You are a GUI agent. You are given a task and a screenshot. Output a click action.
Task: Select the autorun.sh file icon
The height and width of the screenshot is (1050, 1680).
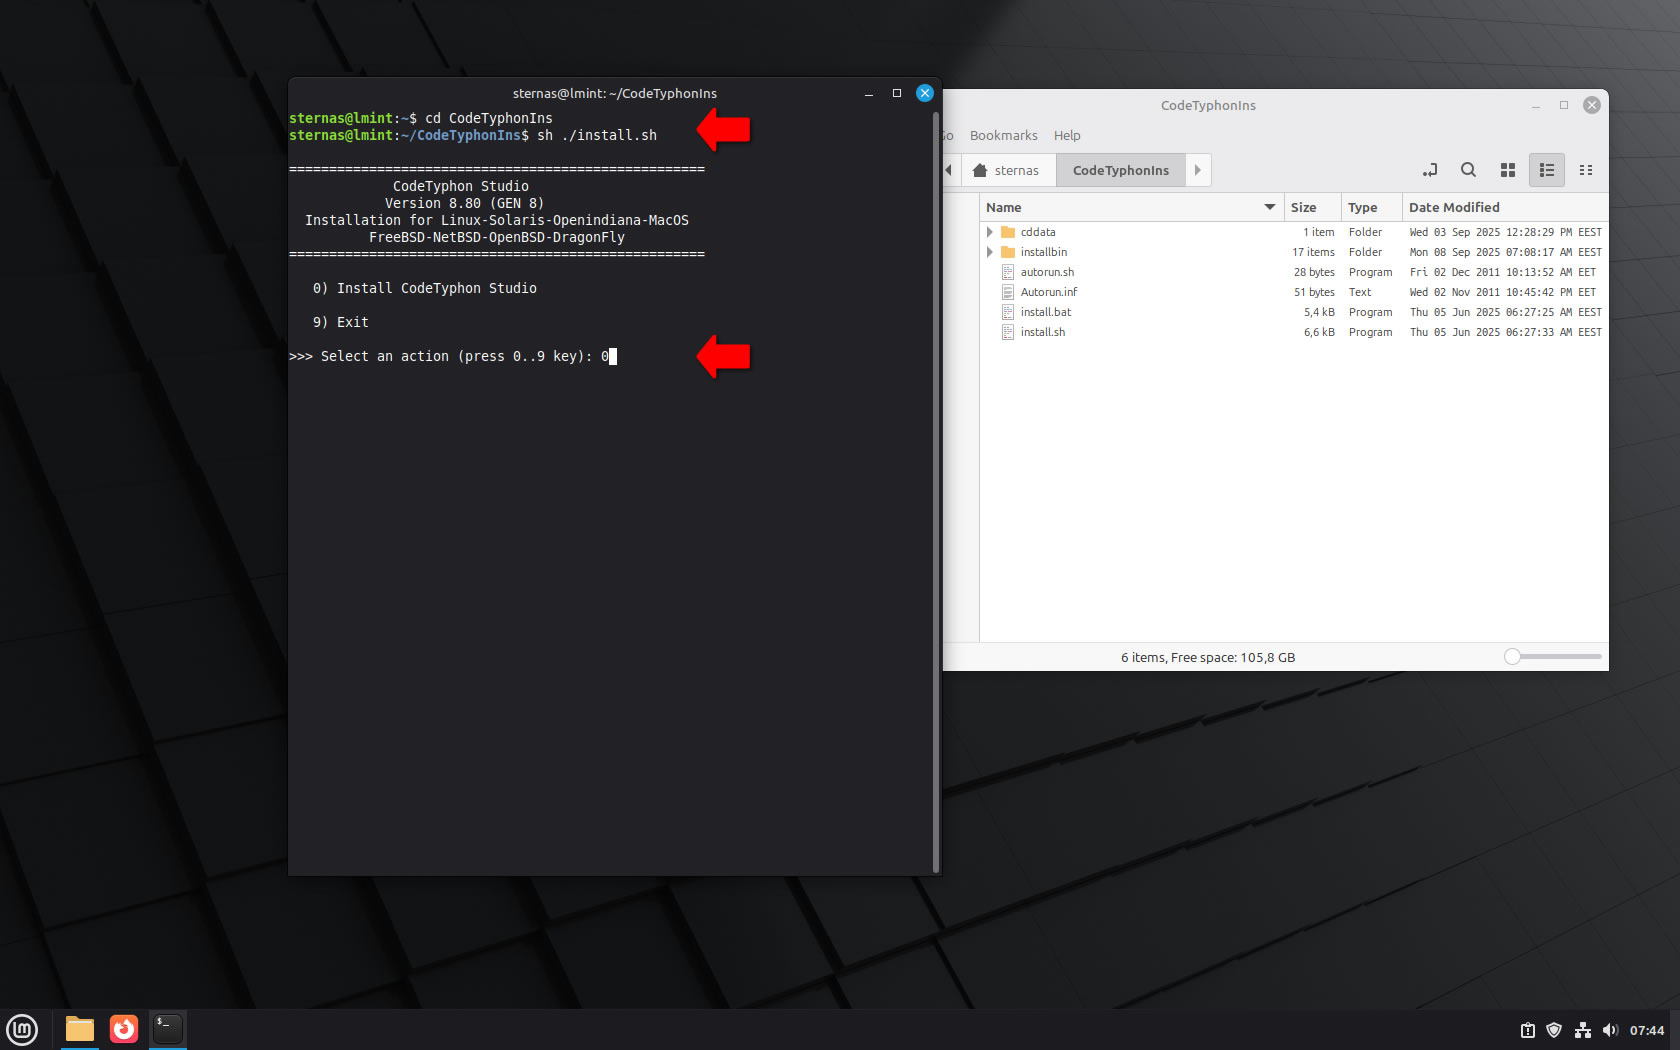point(1008,272)
